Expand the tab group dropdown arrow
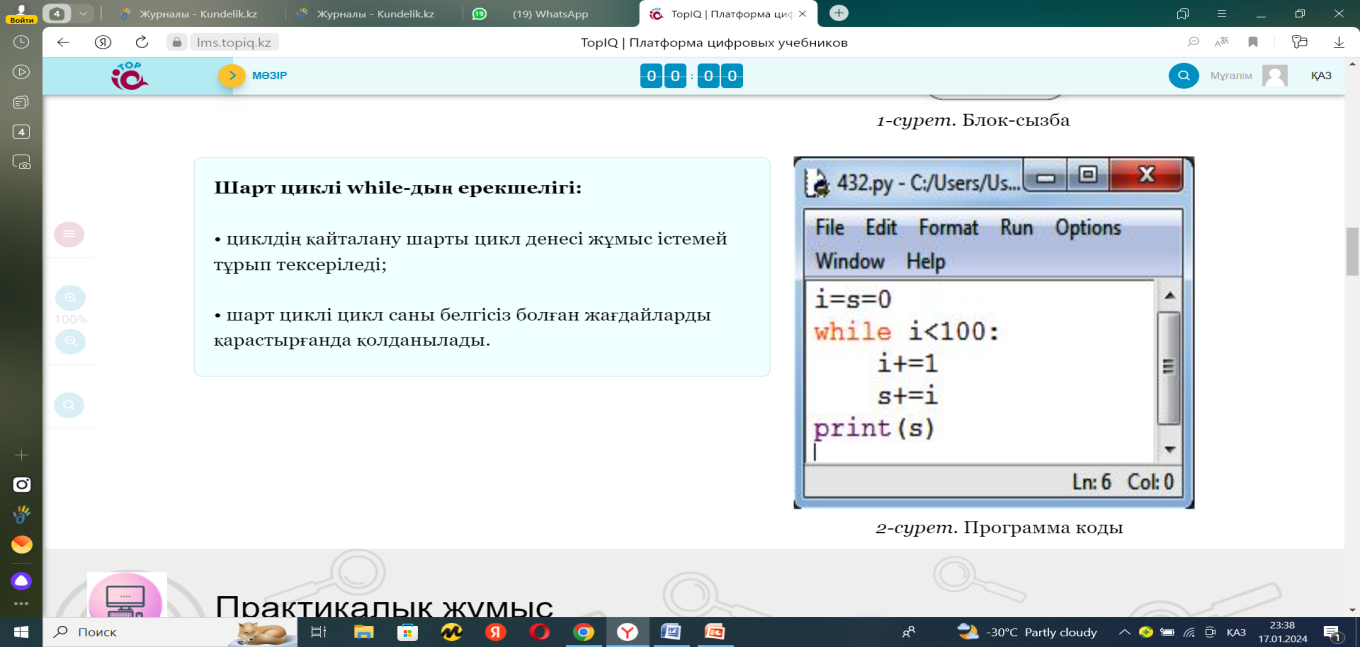1360x647 pixels. click(83, 13)
